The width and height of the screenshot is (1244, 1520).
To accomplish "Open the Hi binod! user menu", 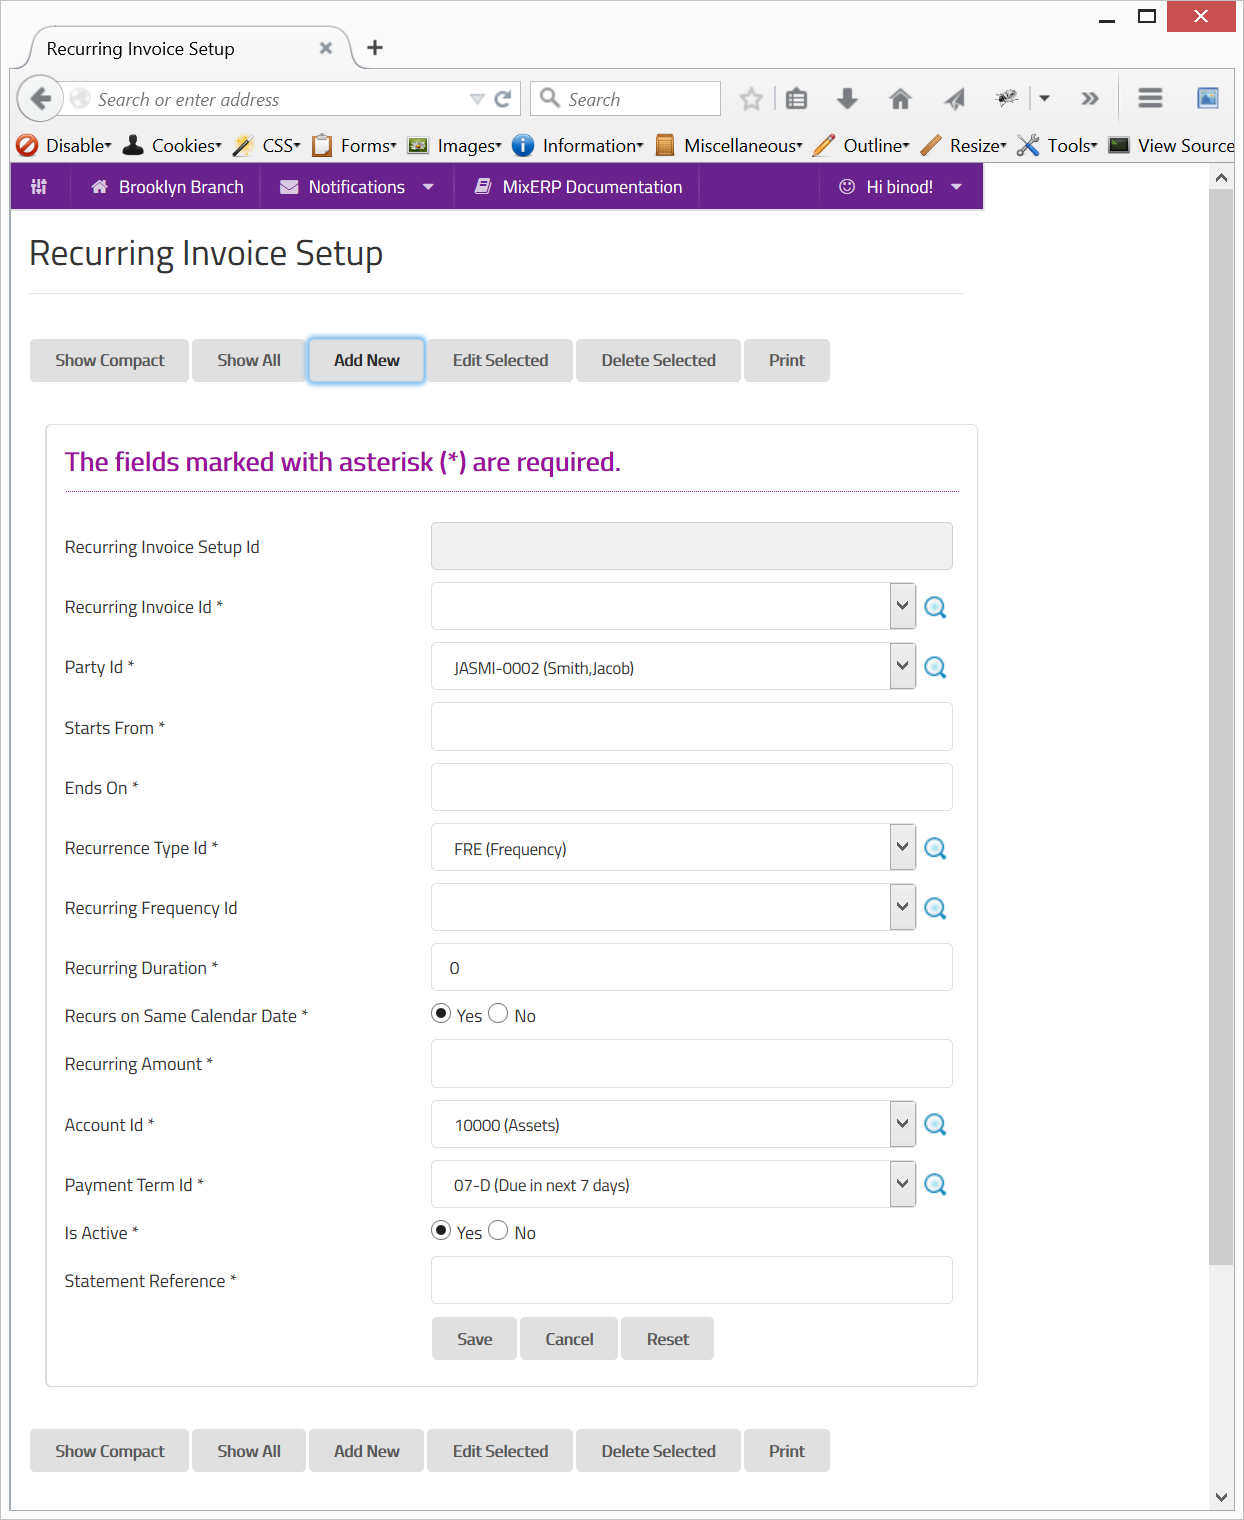I will click(900, 187).
